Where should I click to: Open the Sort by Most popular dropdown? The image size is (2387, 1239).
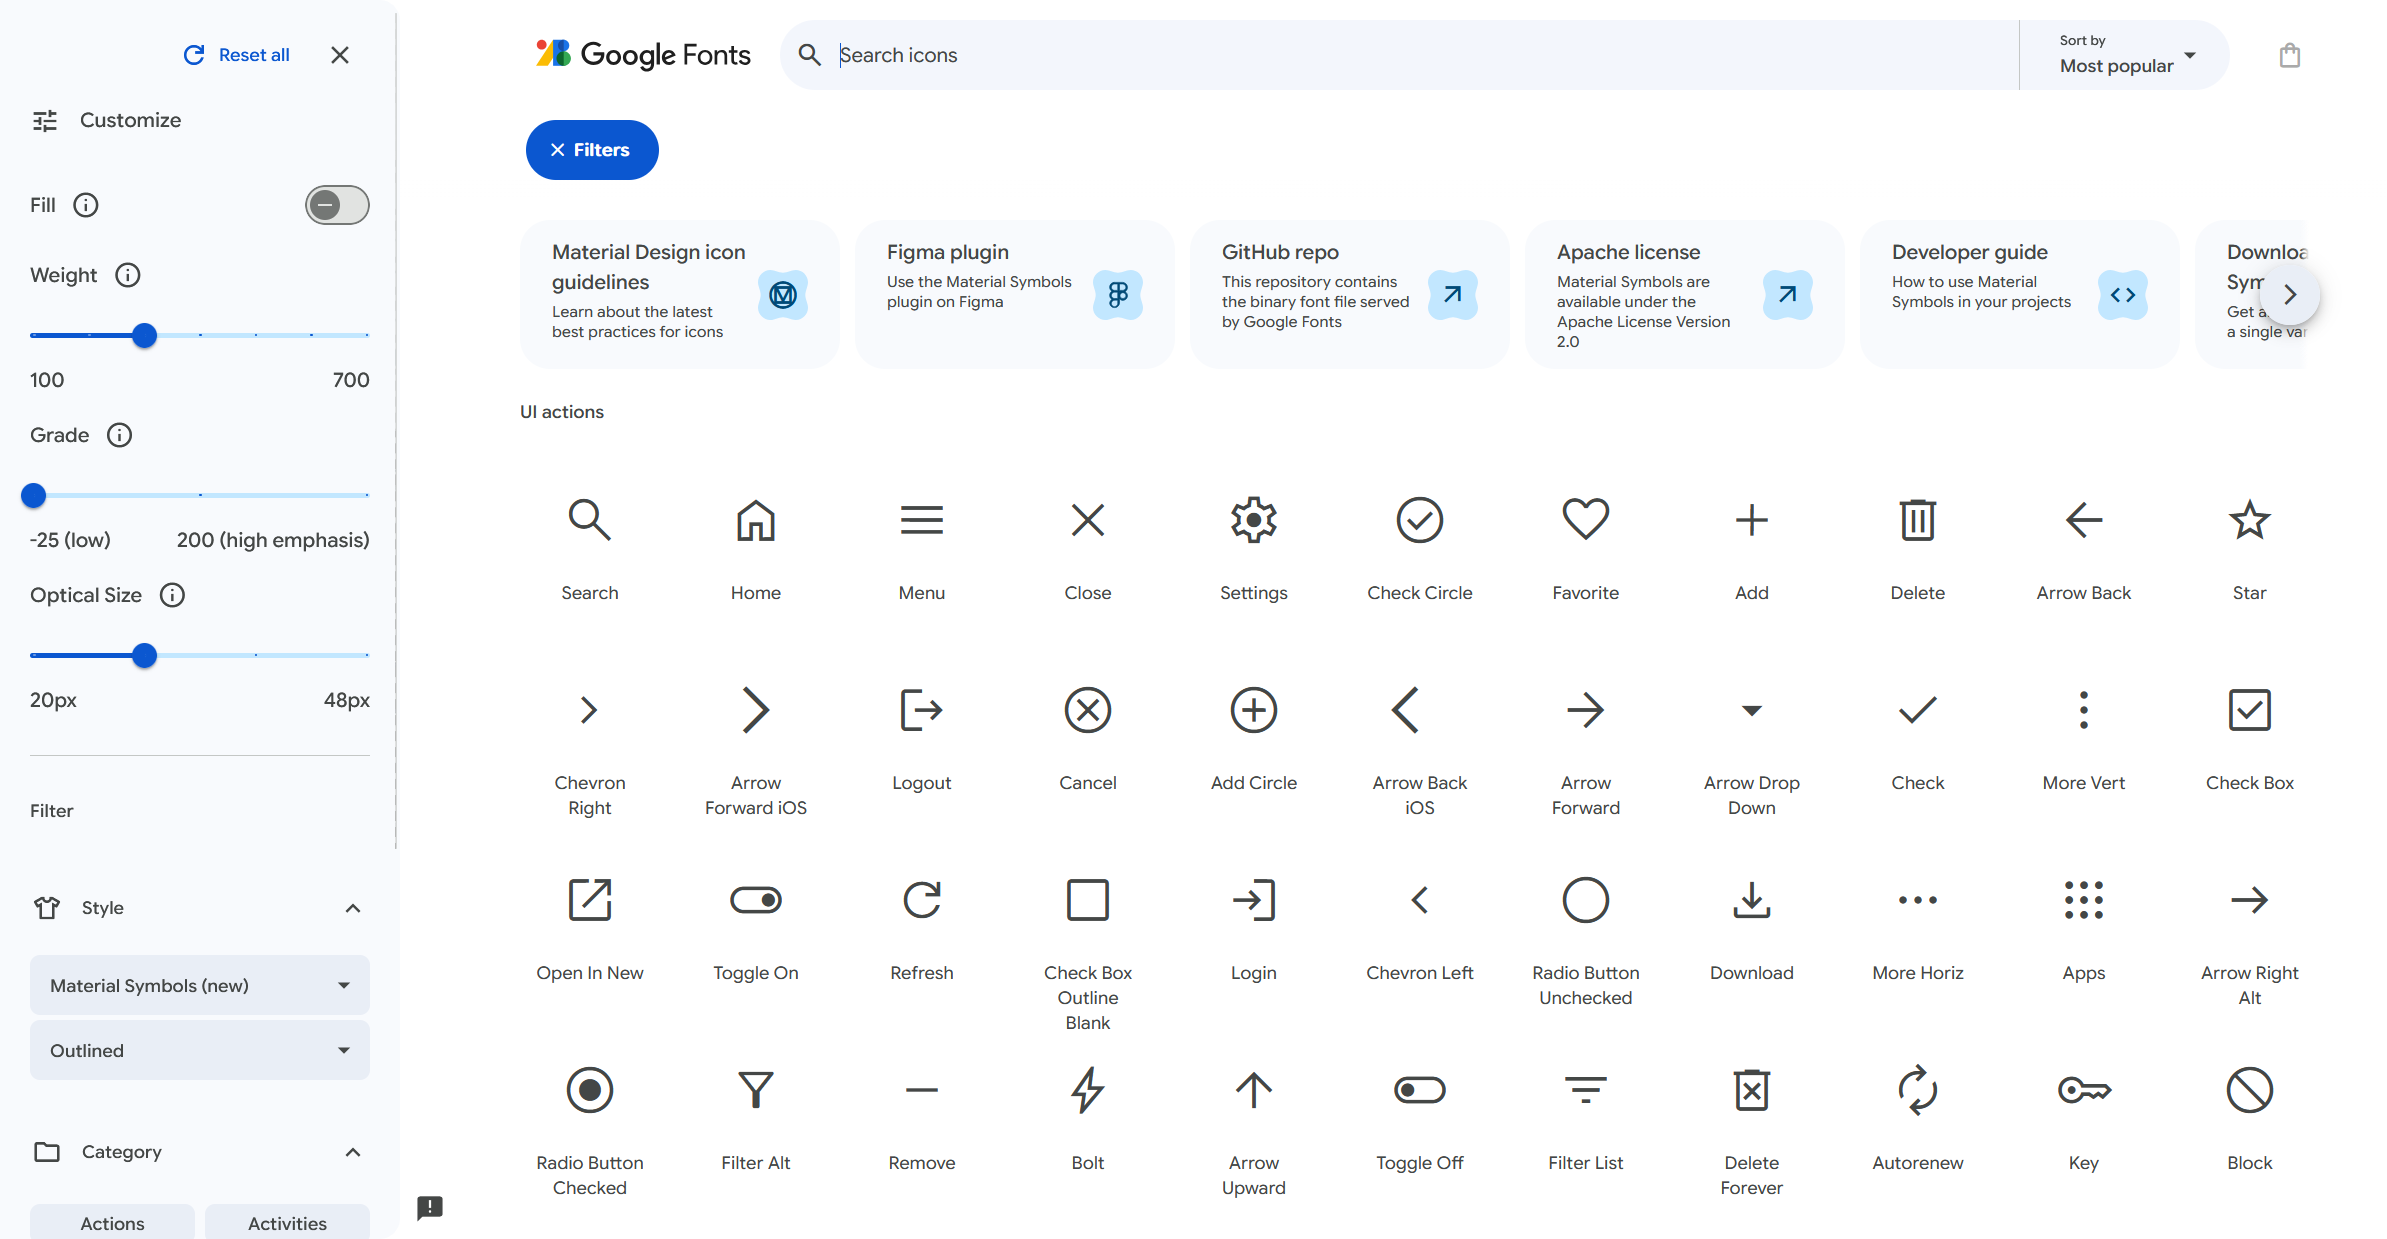pos(2126,56)
